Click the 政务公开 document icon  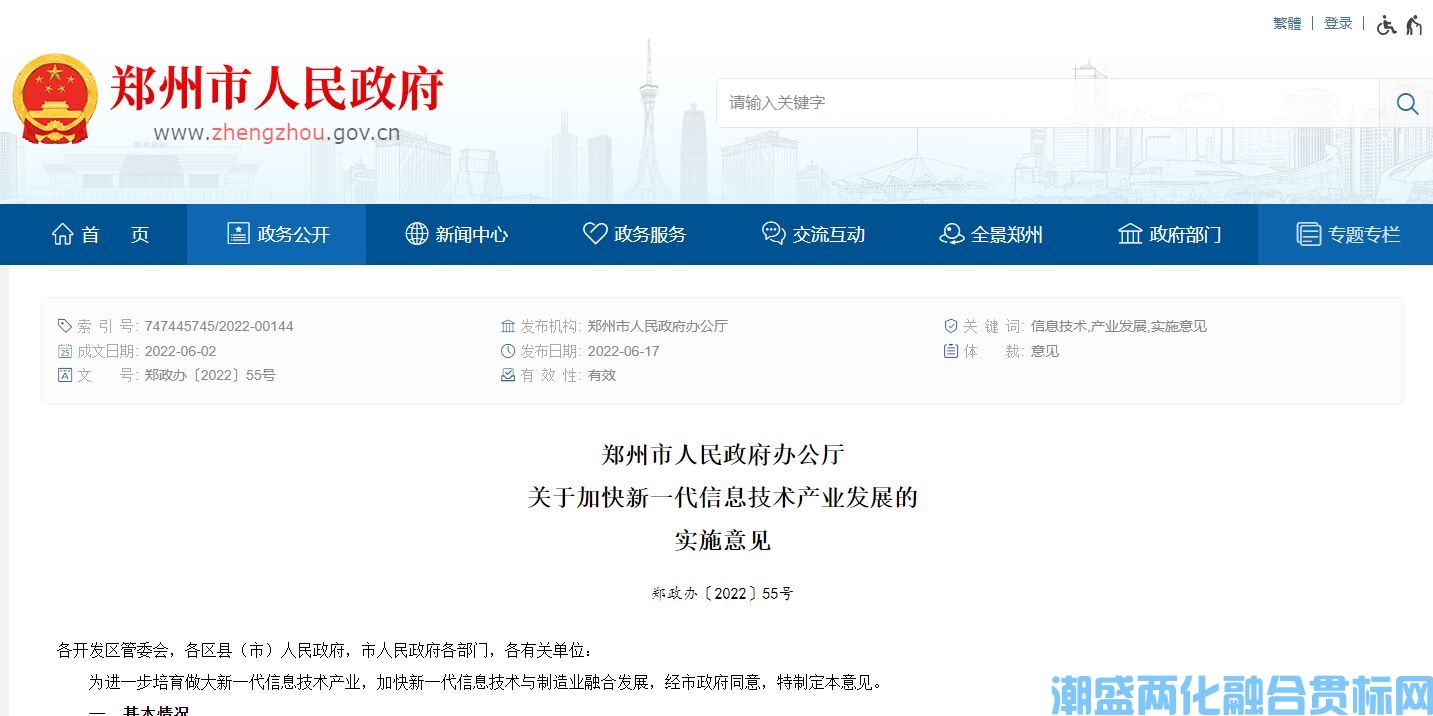tap(238, 234)
